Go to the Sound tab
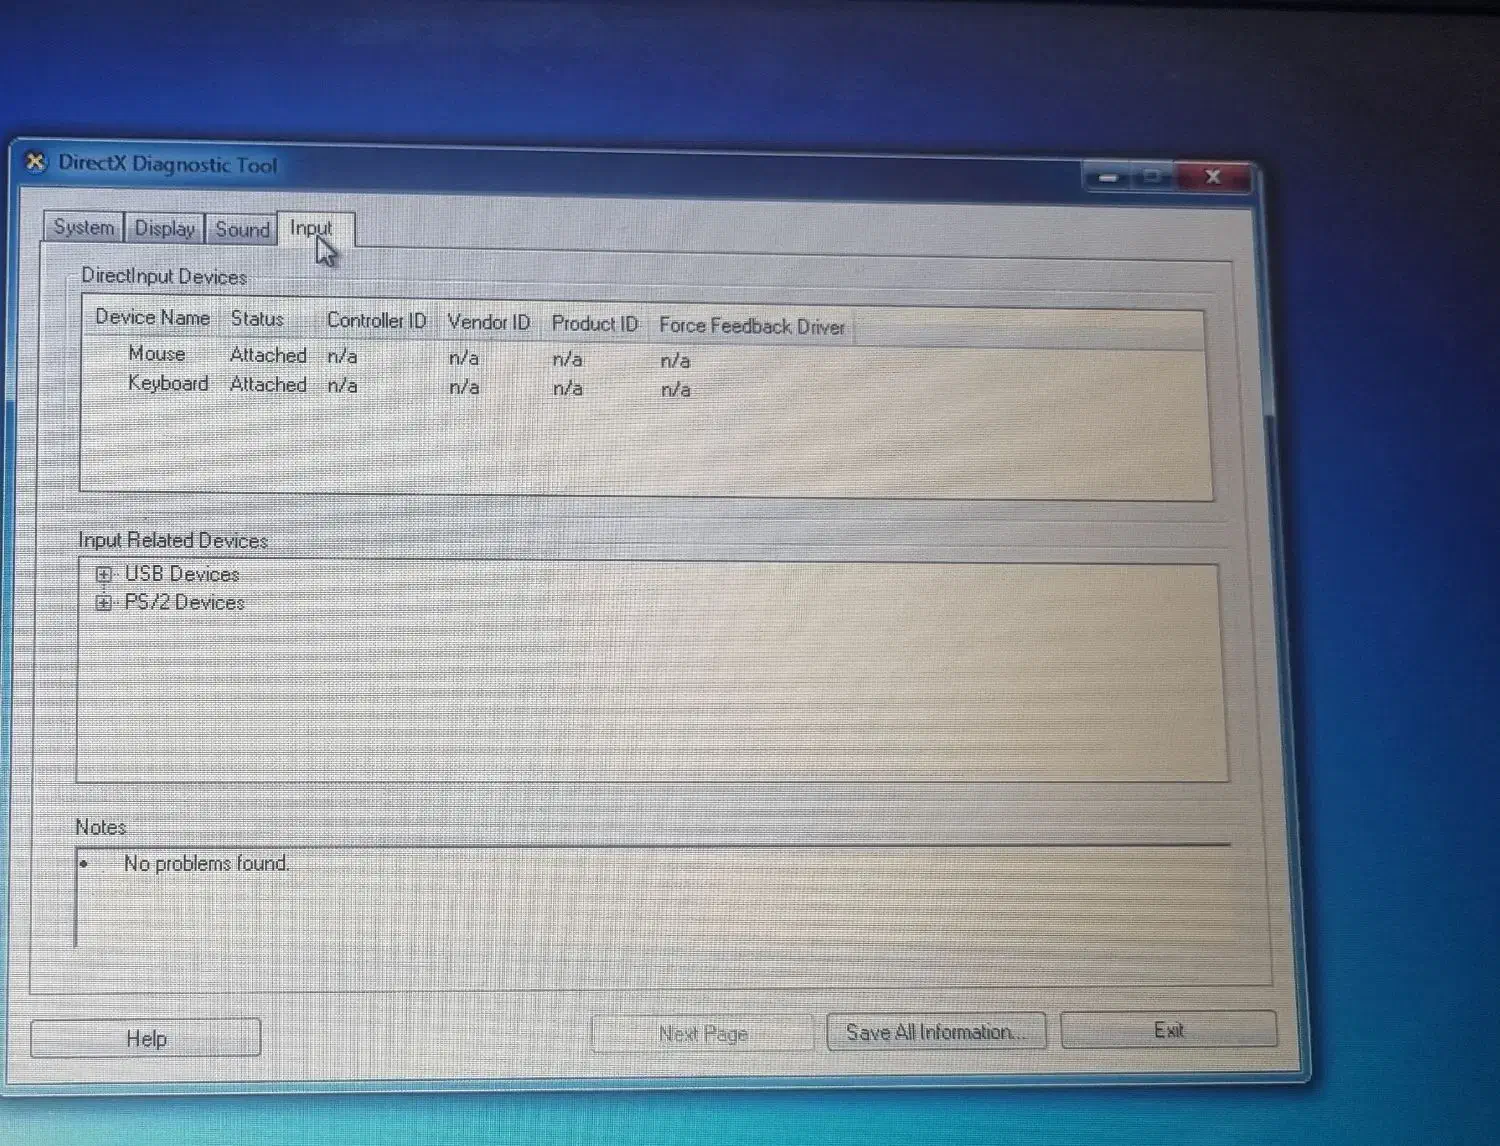The width and height of the screenshot is (1500, 1146). tap(243, 229)
